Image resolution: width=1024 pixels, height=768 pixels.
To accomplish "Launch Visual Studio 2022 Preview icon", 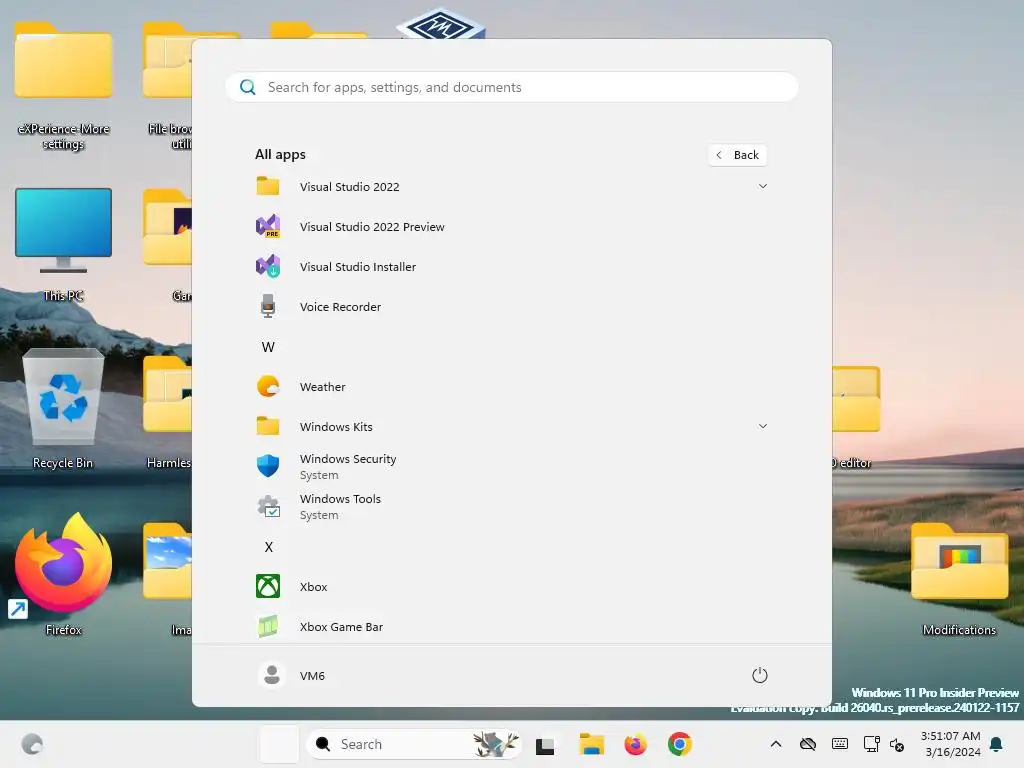I will point(268,227).
